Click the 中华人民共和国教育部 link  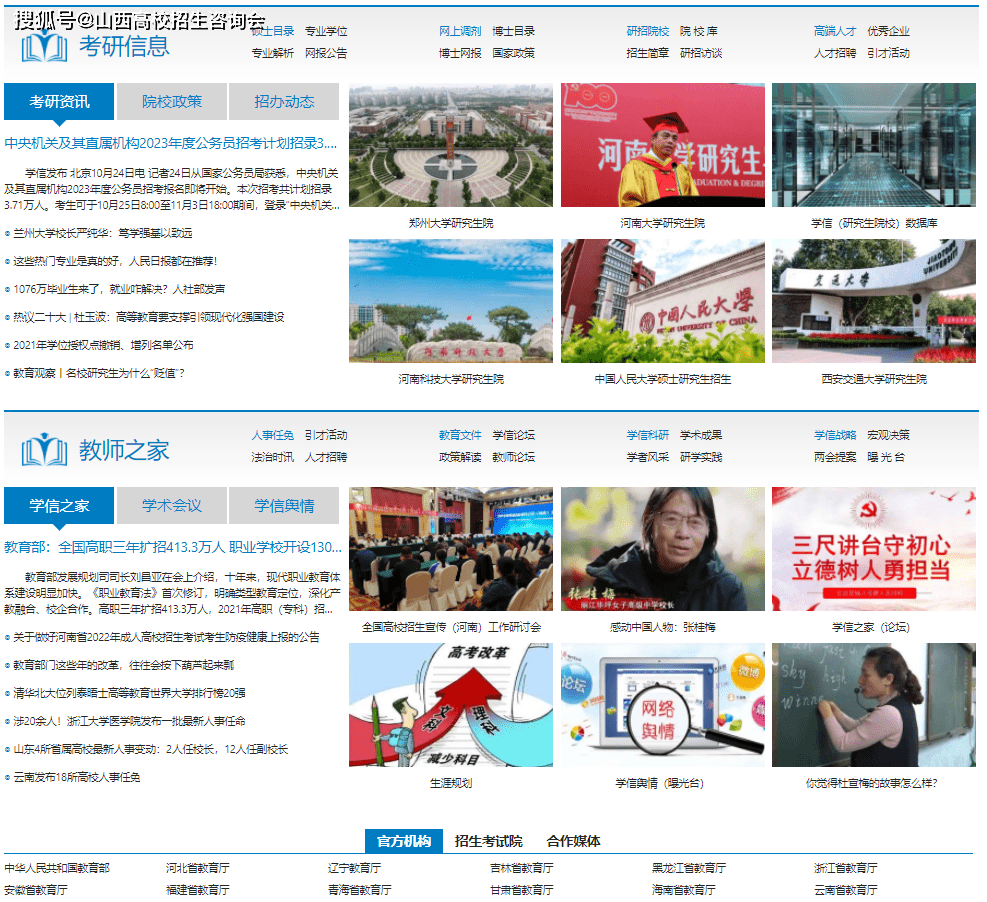(x=57, y=868)
